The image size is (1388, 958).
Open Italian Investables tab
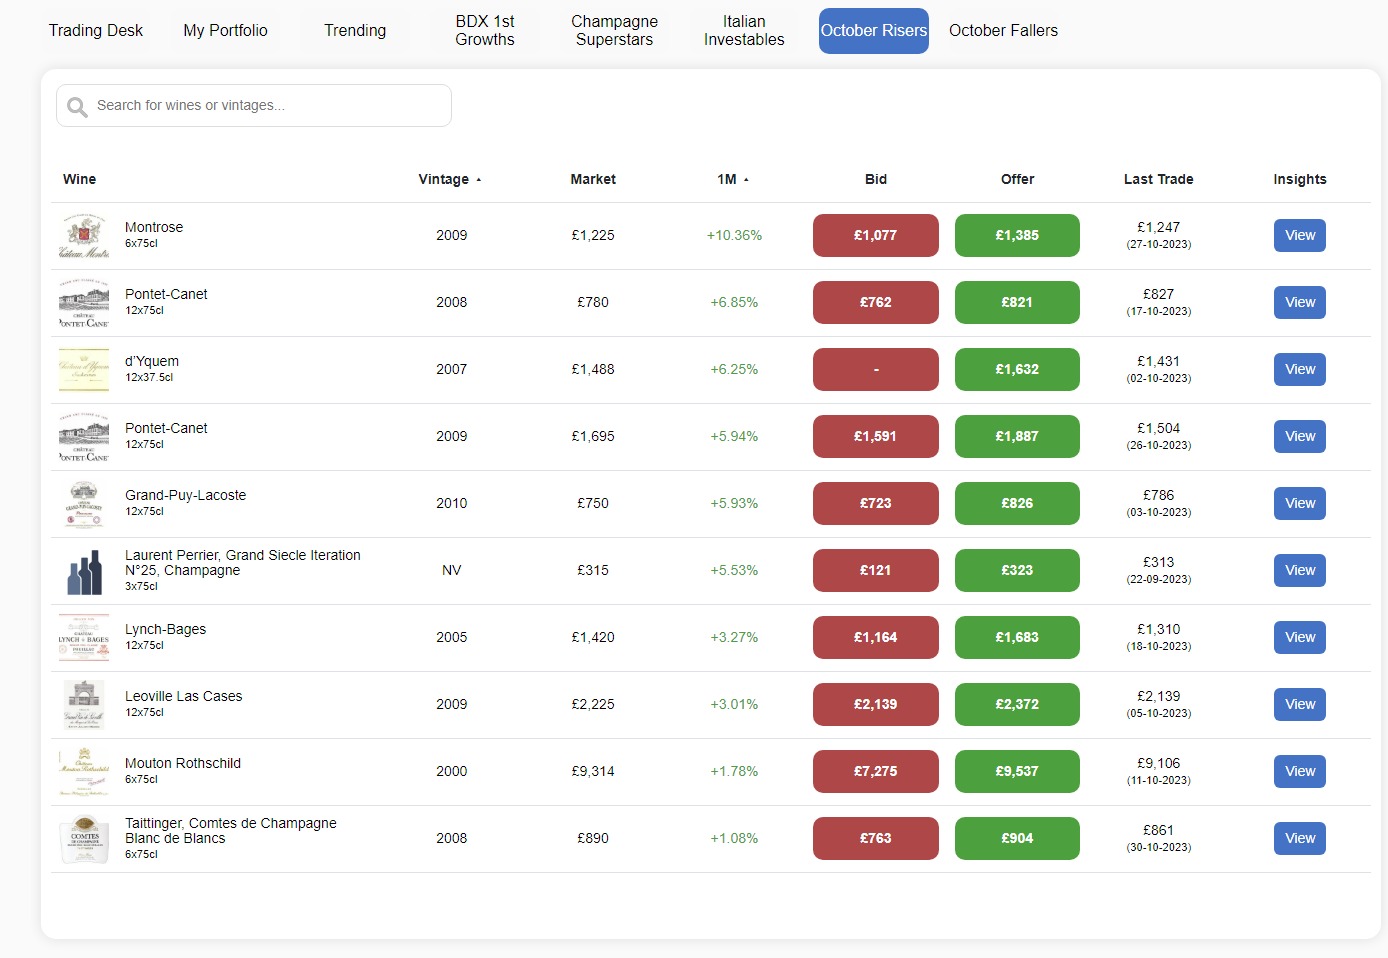[744, 31]
